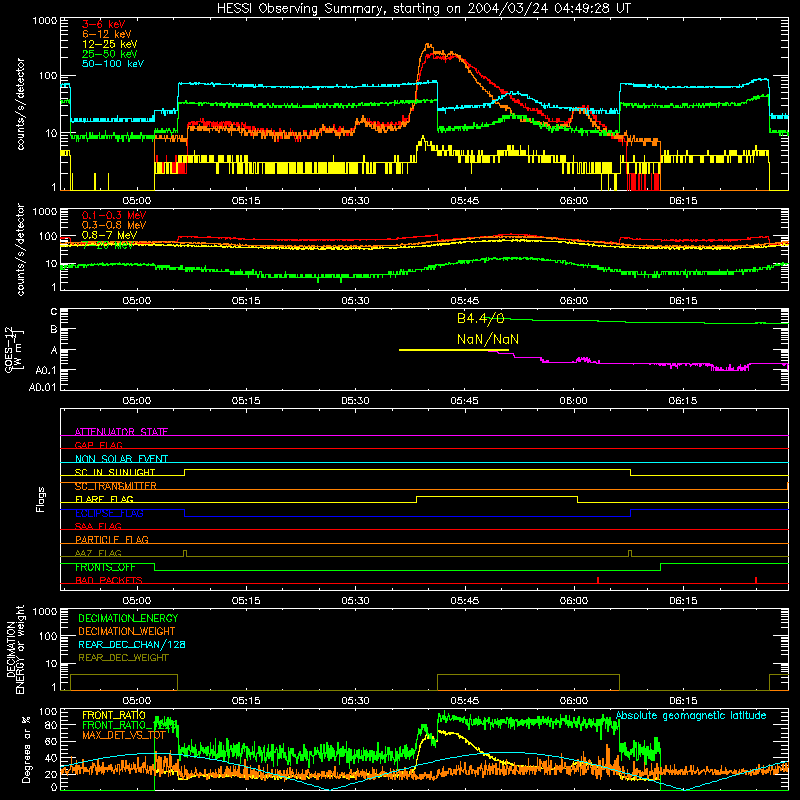
Task: Select the SC_IN_SUNLIGHT flag label
Action: click(115, 472)
